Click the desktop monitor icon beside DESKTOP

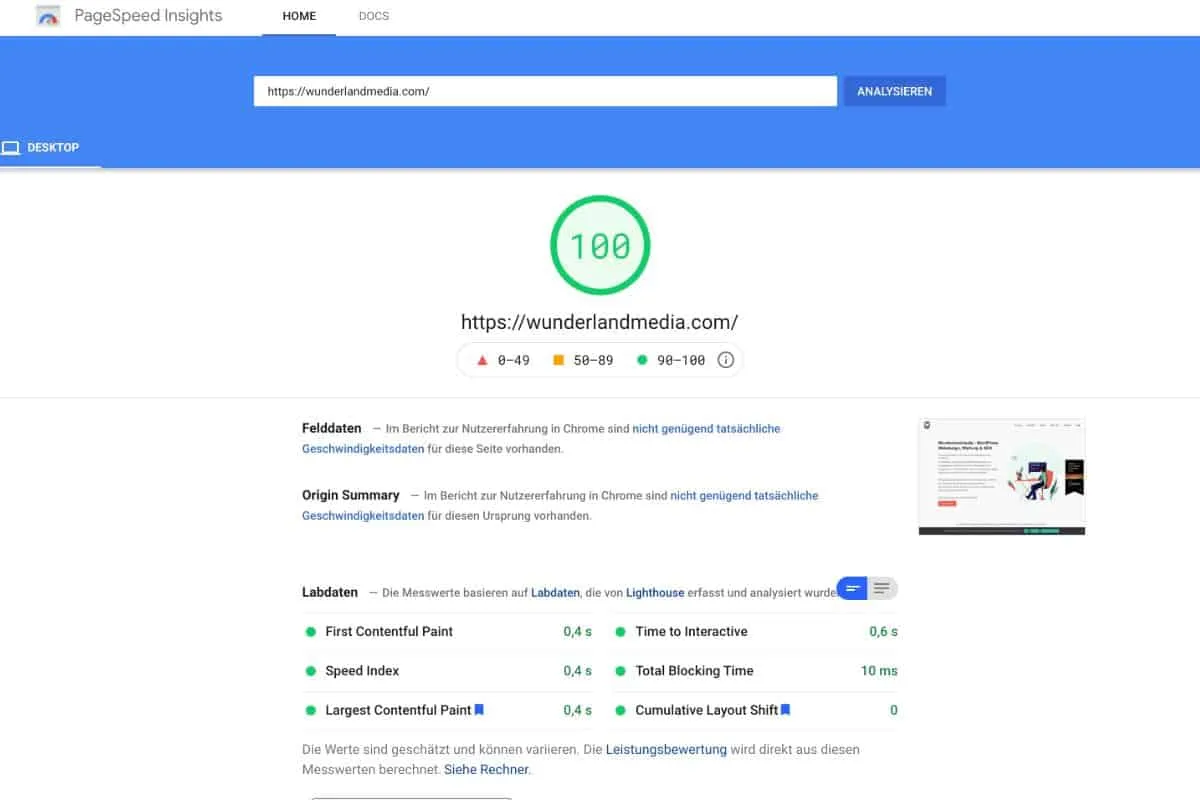11,147
